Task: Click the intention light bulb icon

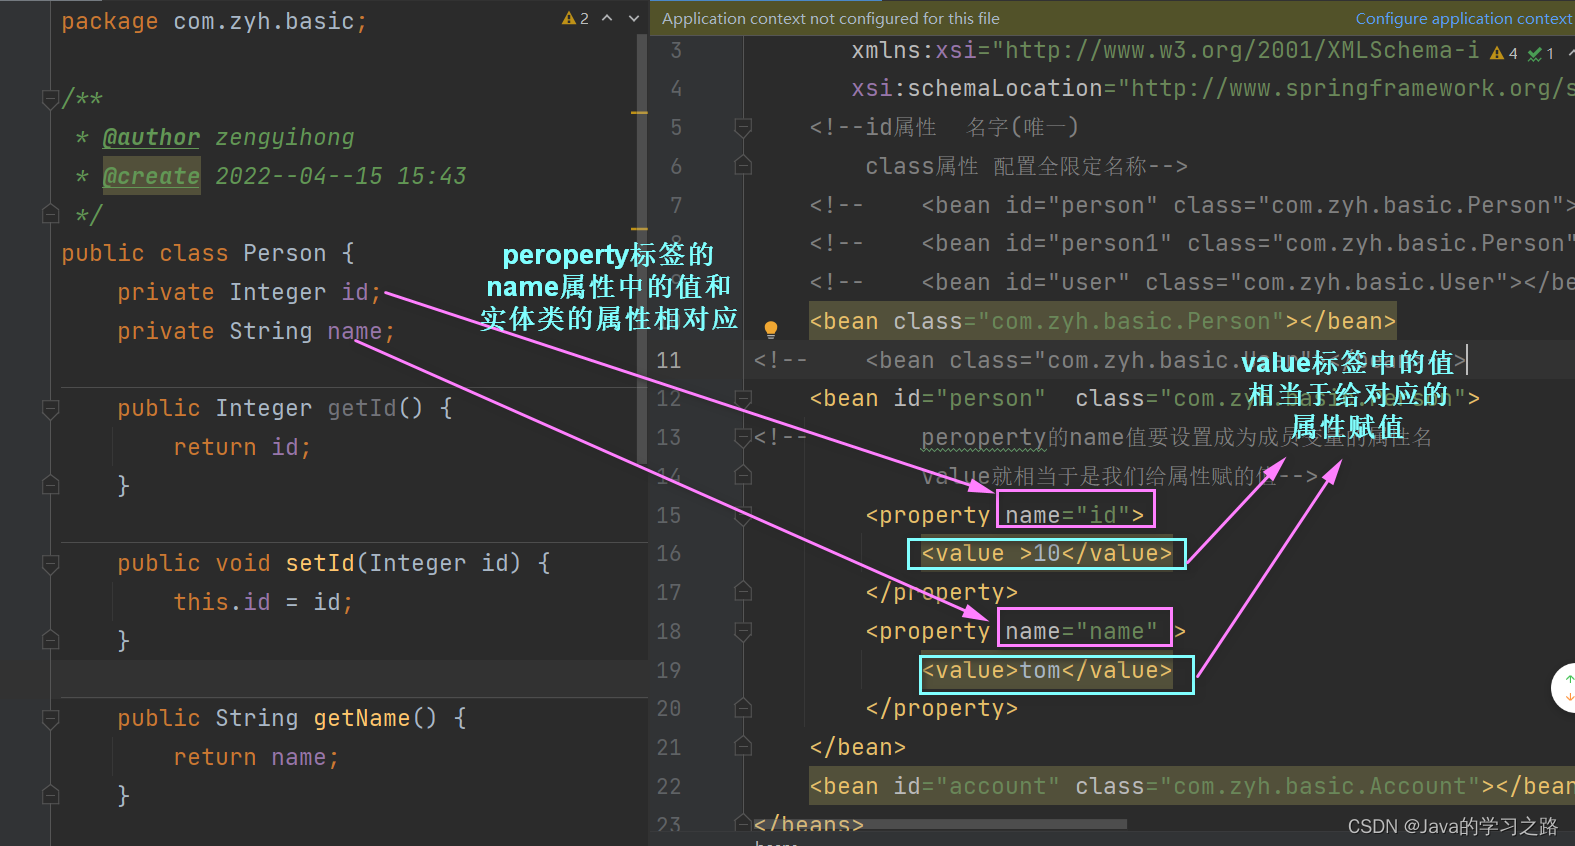Action: pyautogui.click(x=771, y=328)
